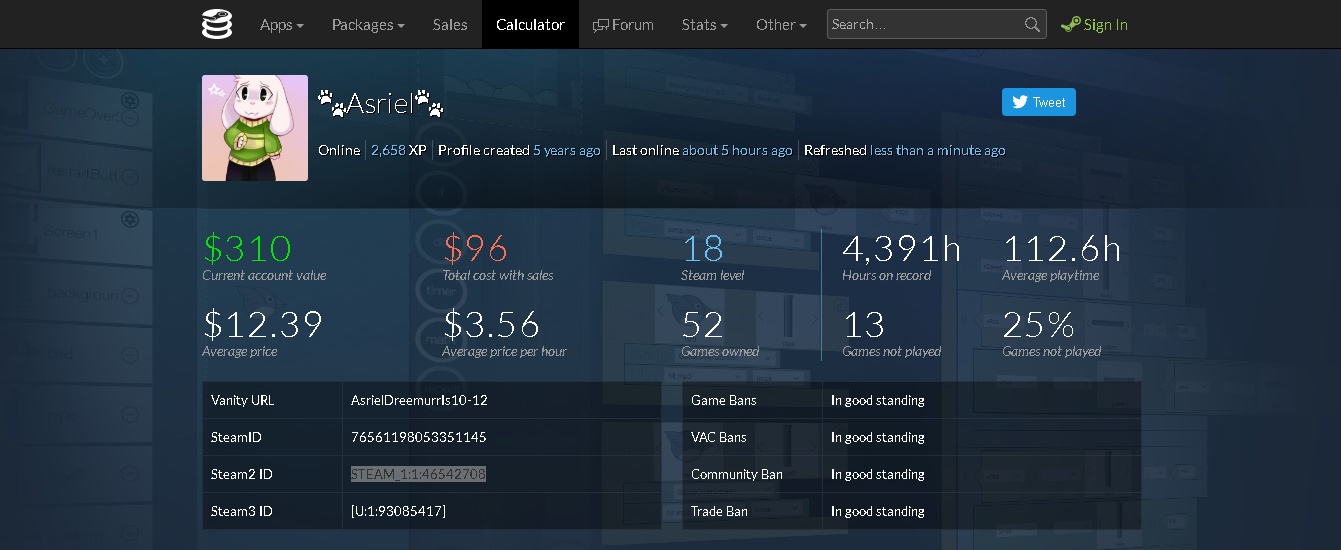Click the $3.56 average price per hour
This screenshot has height=550, width=1341.
click(x=491, y=324)
